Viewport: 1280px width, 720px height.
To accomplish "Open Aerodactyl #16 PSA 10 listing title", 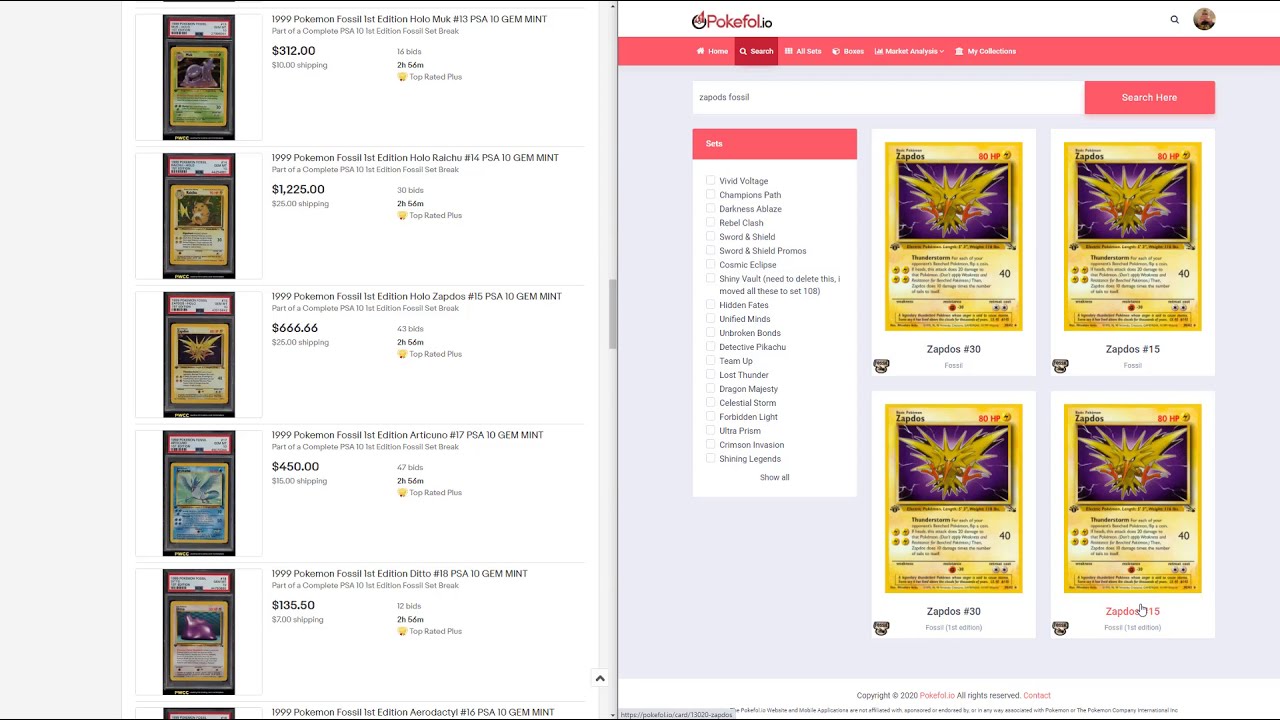I will (x=412, y=712).
